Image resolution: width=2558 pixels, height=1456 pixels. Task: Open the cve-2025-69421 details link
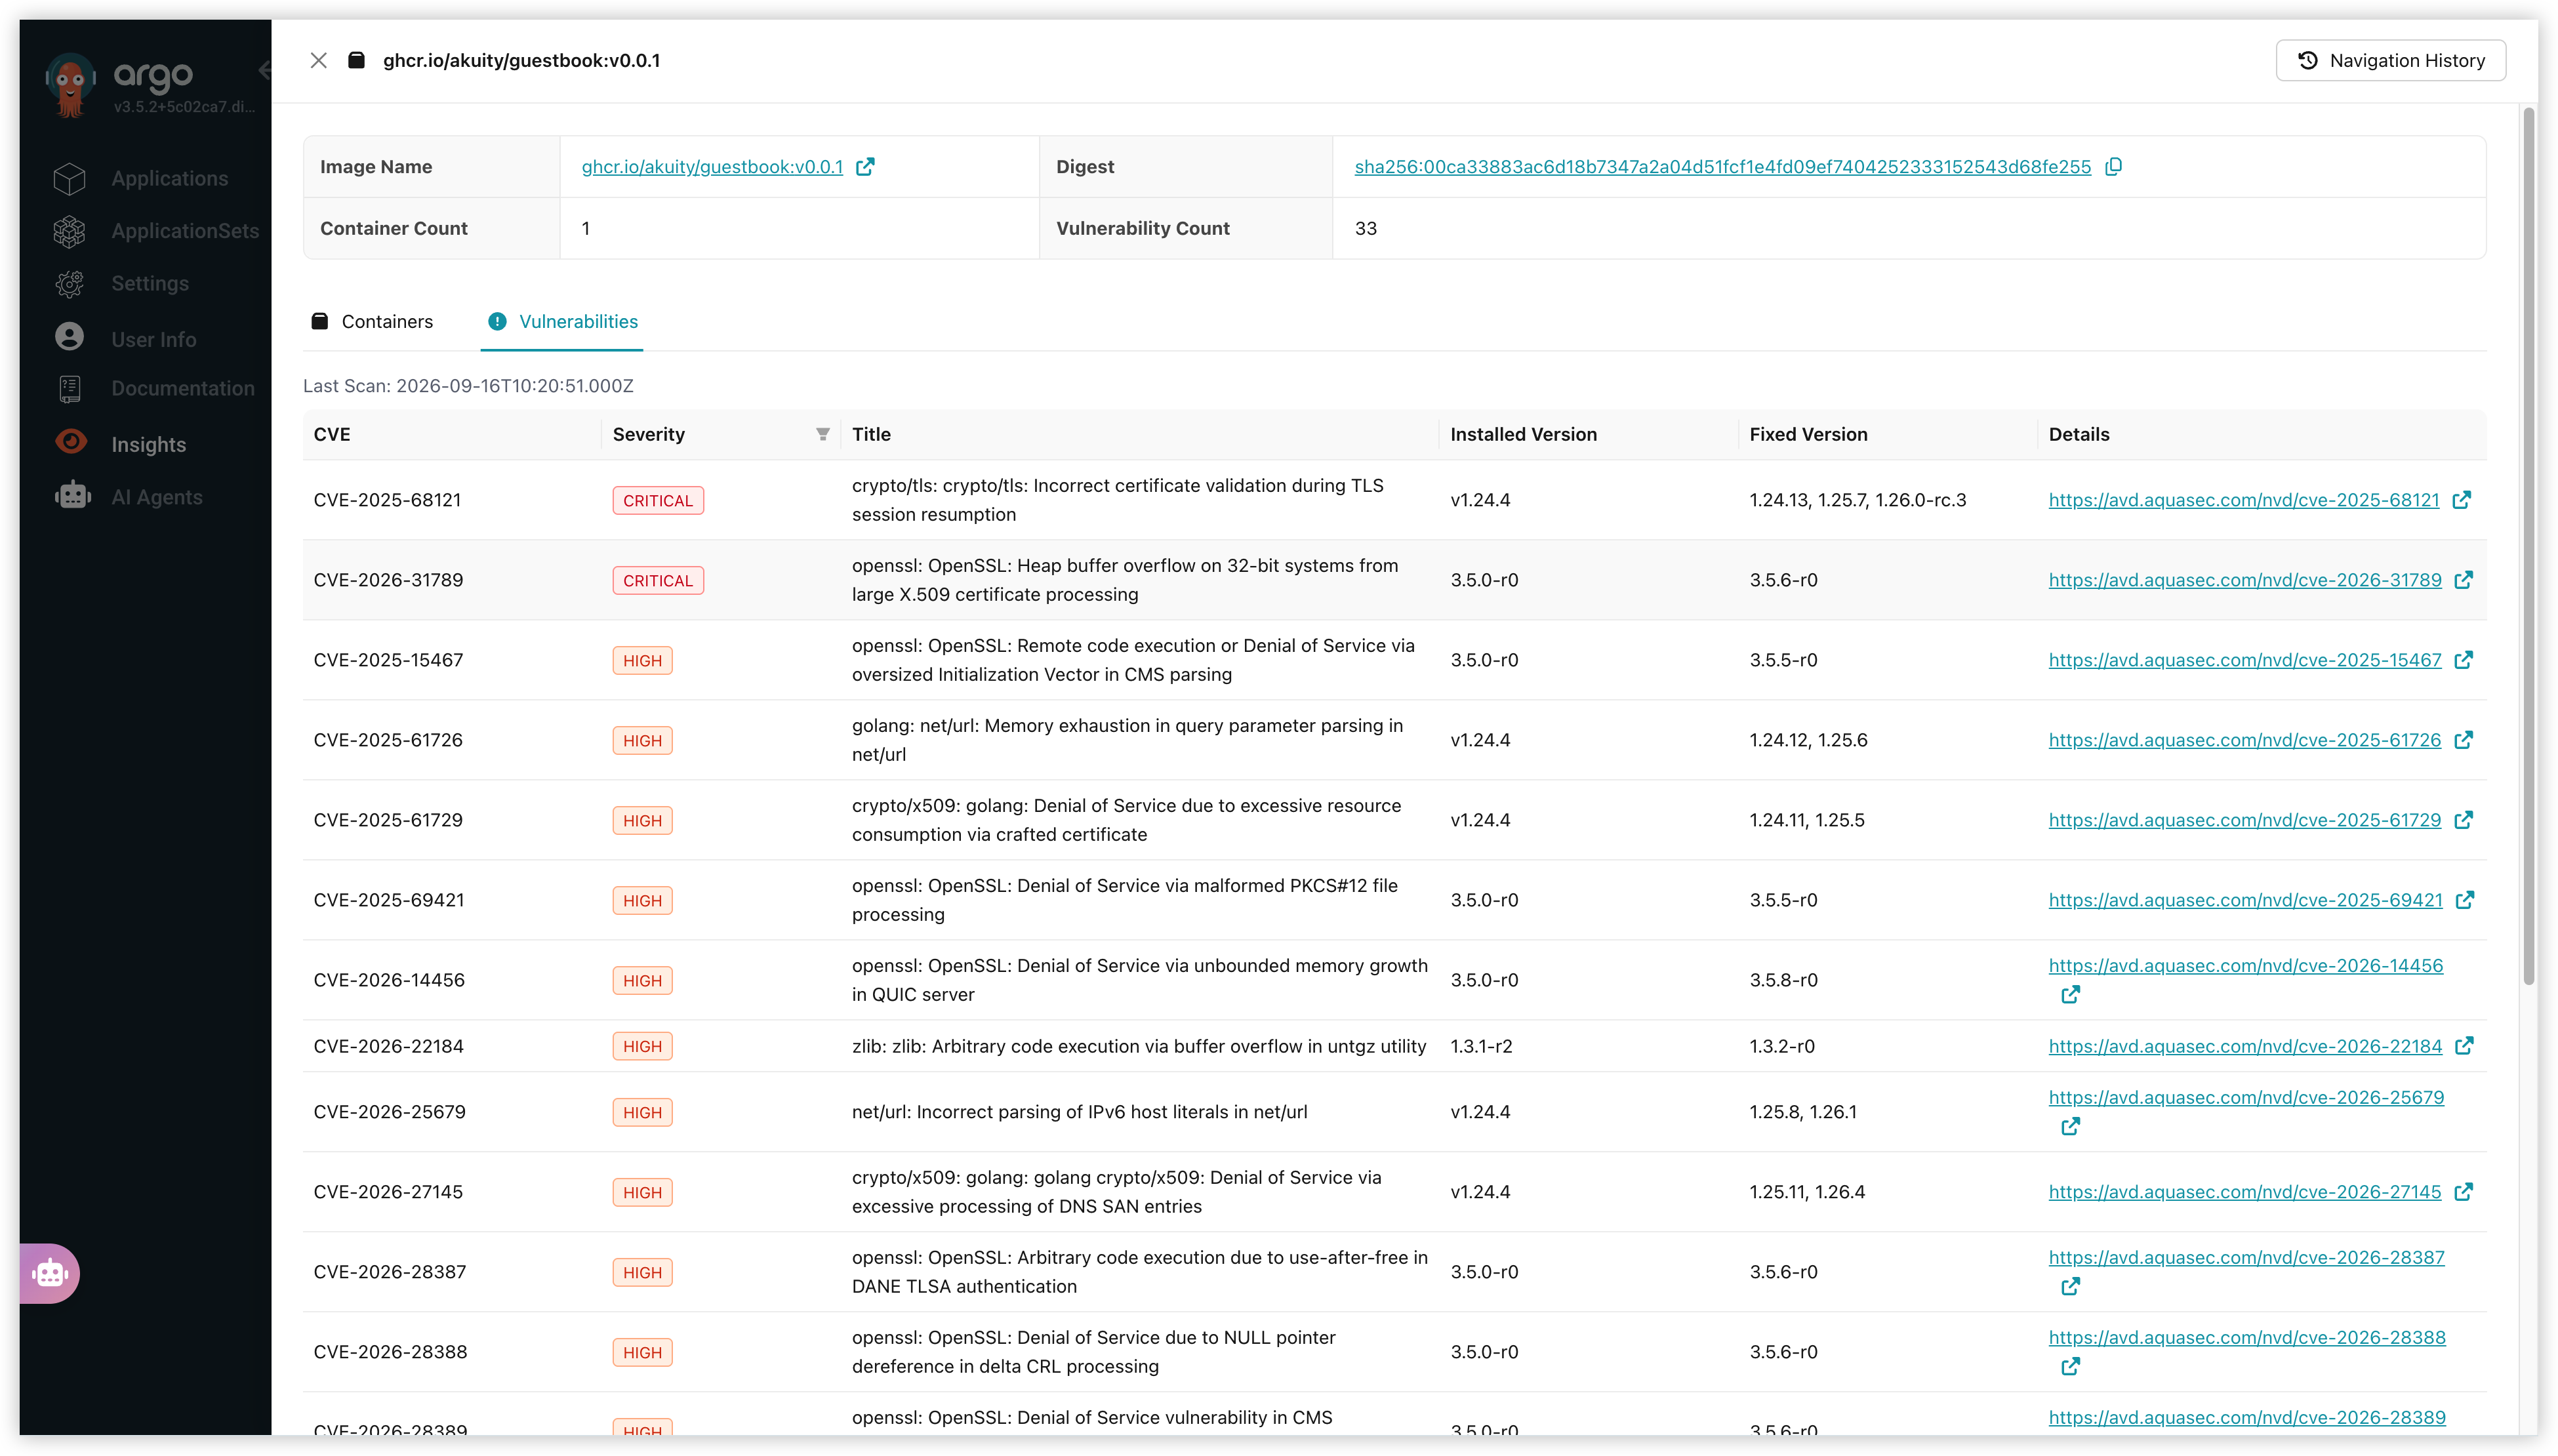pyautogui.click(x=2245, y=900)
